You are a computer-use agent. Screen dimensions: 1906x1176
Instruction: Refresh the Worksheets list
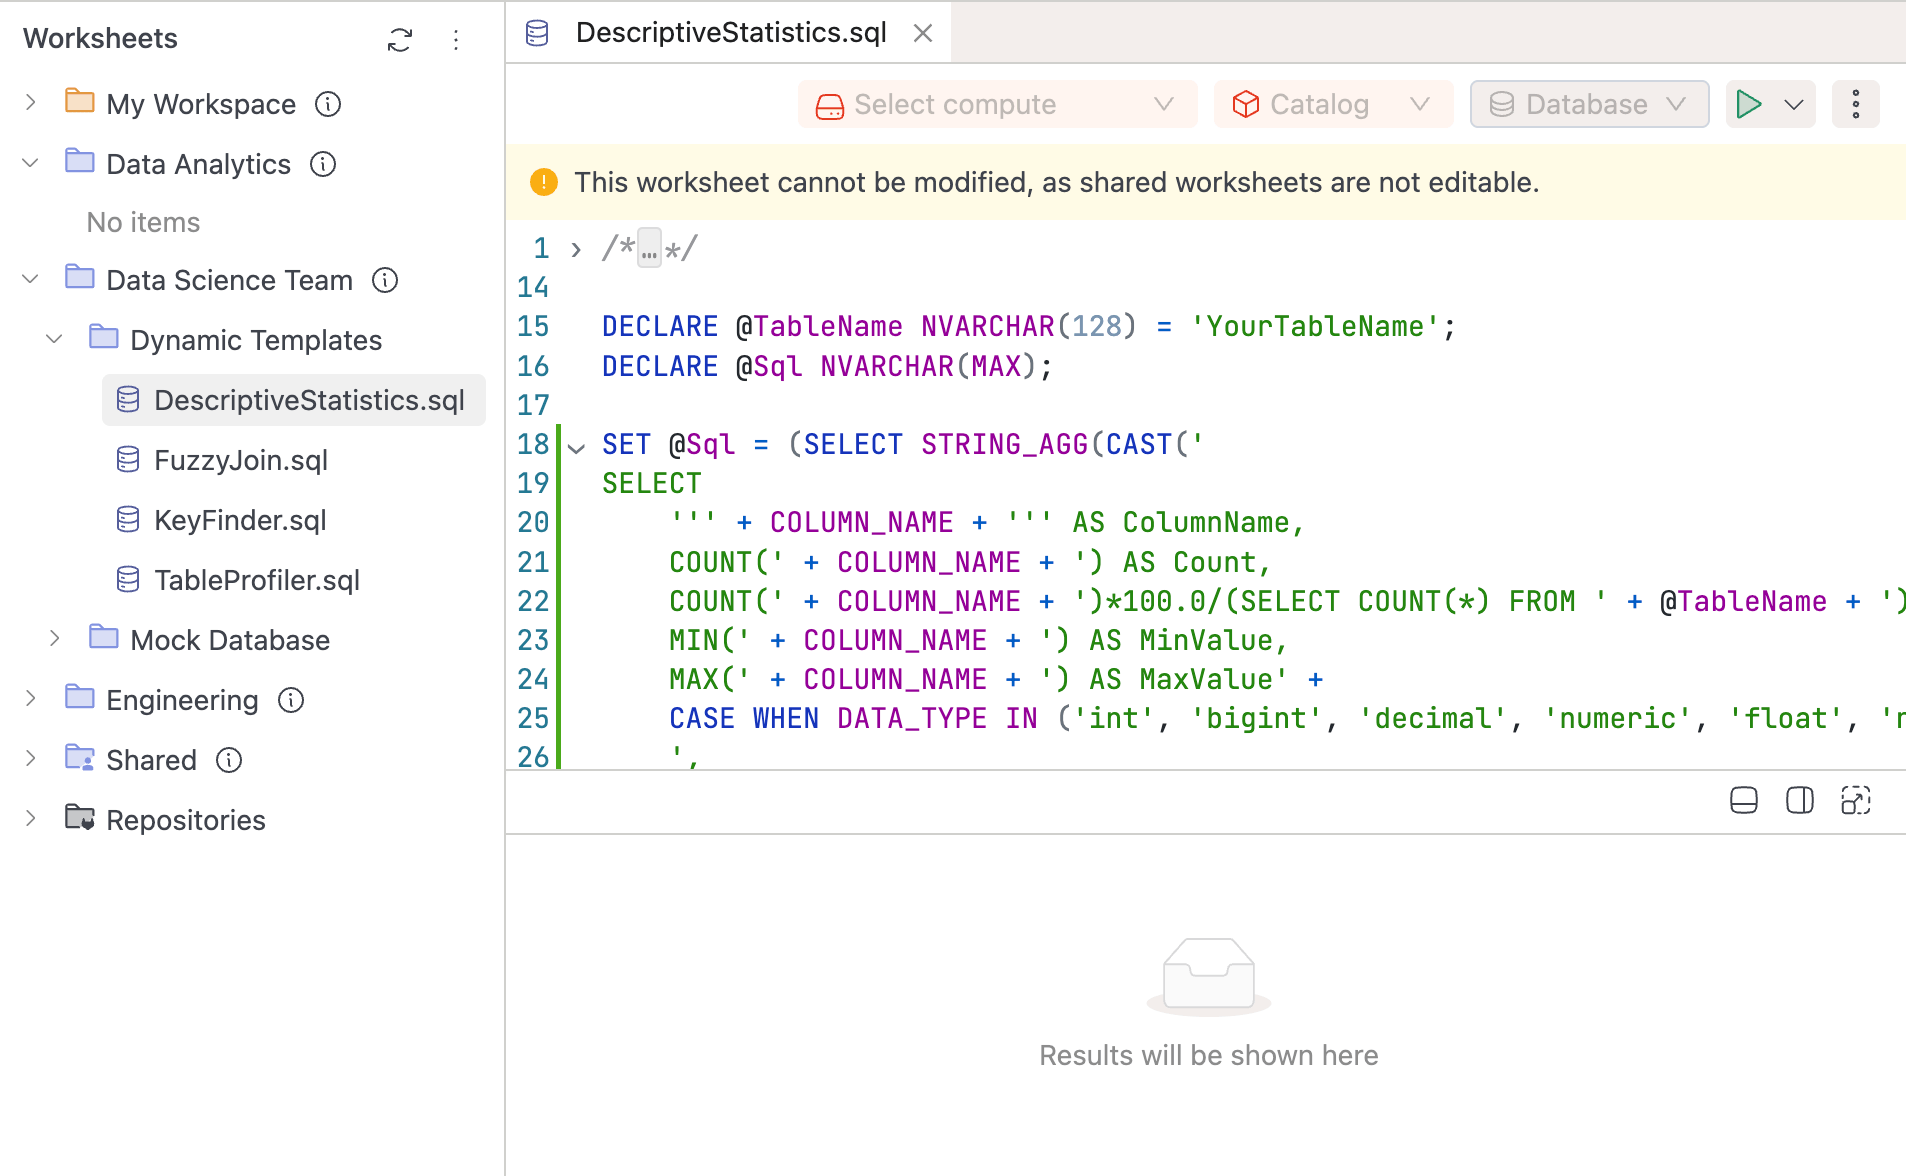[400, 40]
